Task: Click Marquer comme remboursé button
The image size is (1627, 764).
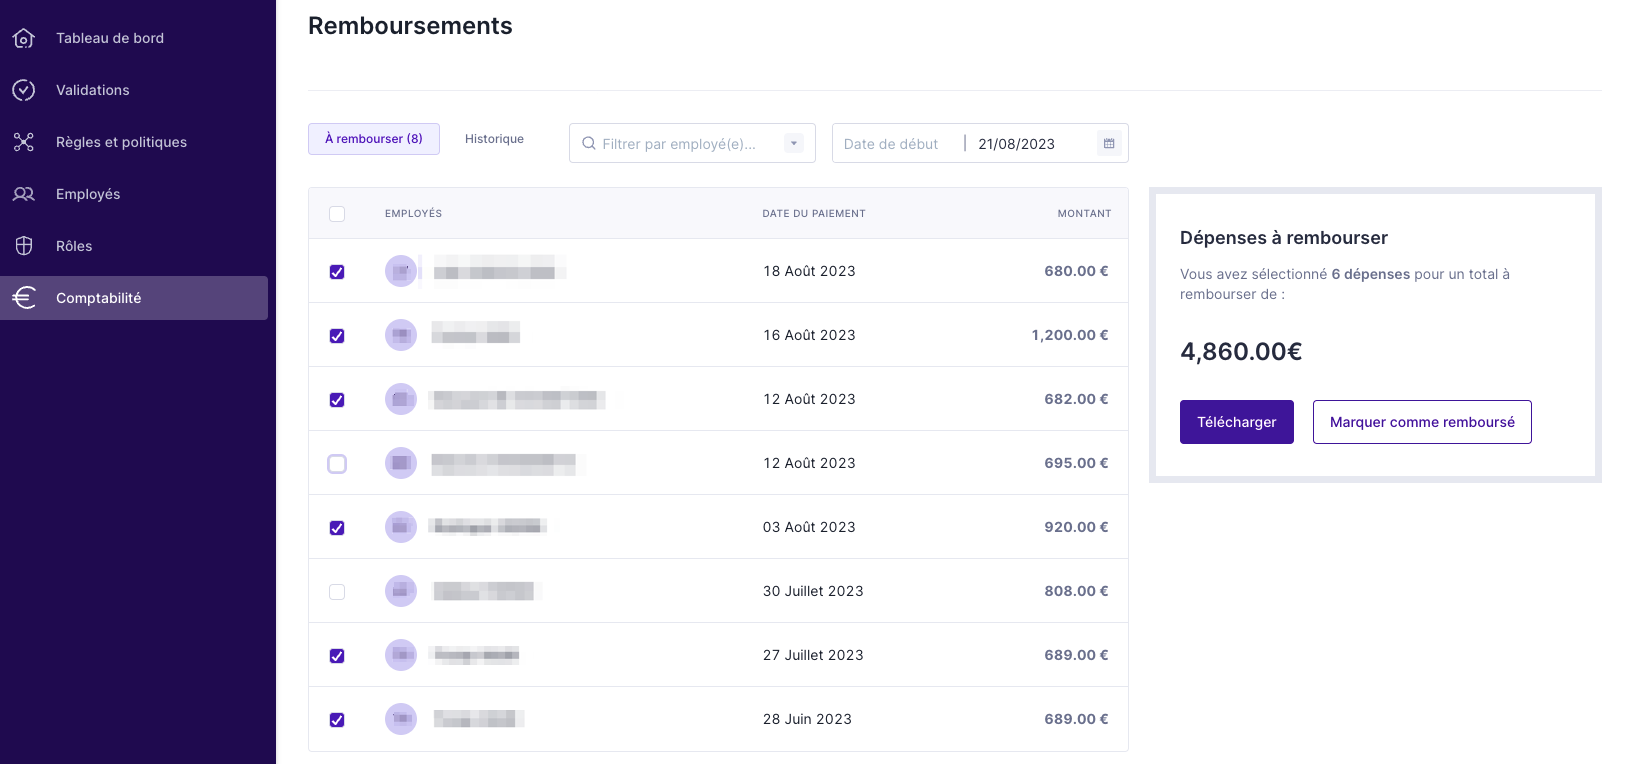Action: click(1421, 422)
